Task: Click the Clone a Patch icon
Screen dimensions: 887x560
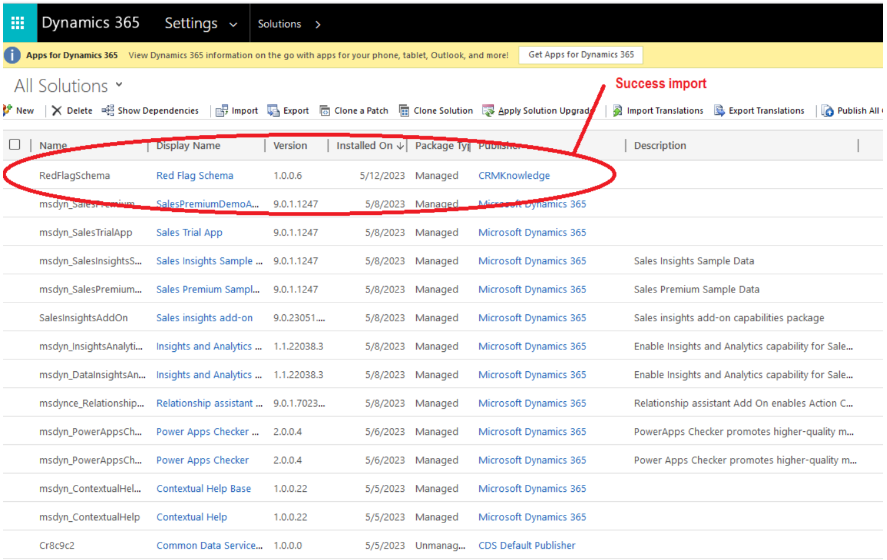Action: click(325, 111)
